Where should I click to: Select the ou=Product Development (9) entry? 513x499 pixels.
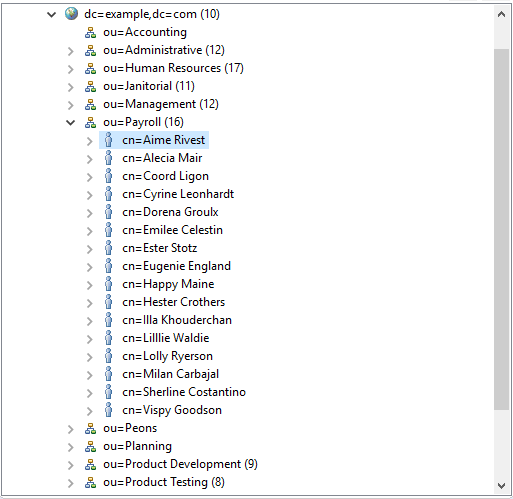pos(180,464)
